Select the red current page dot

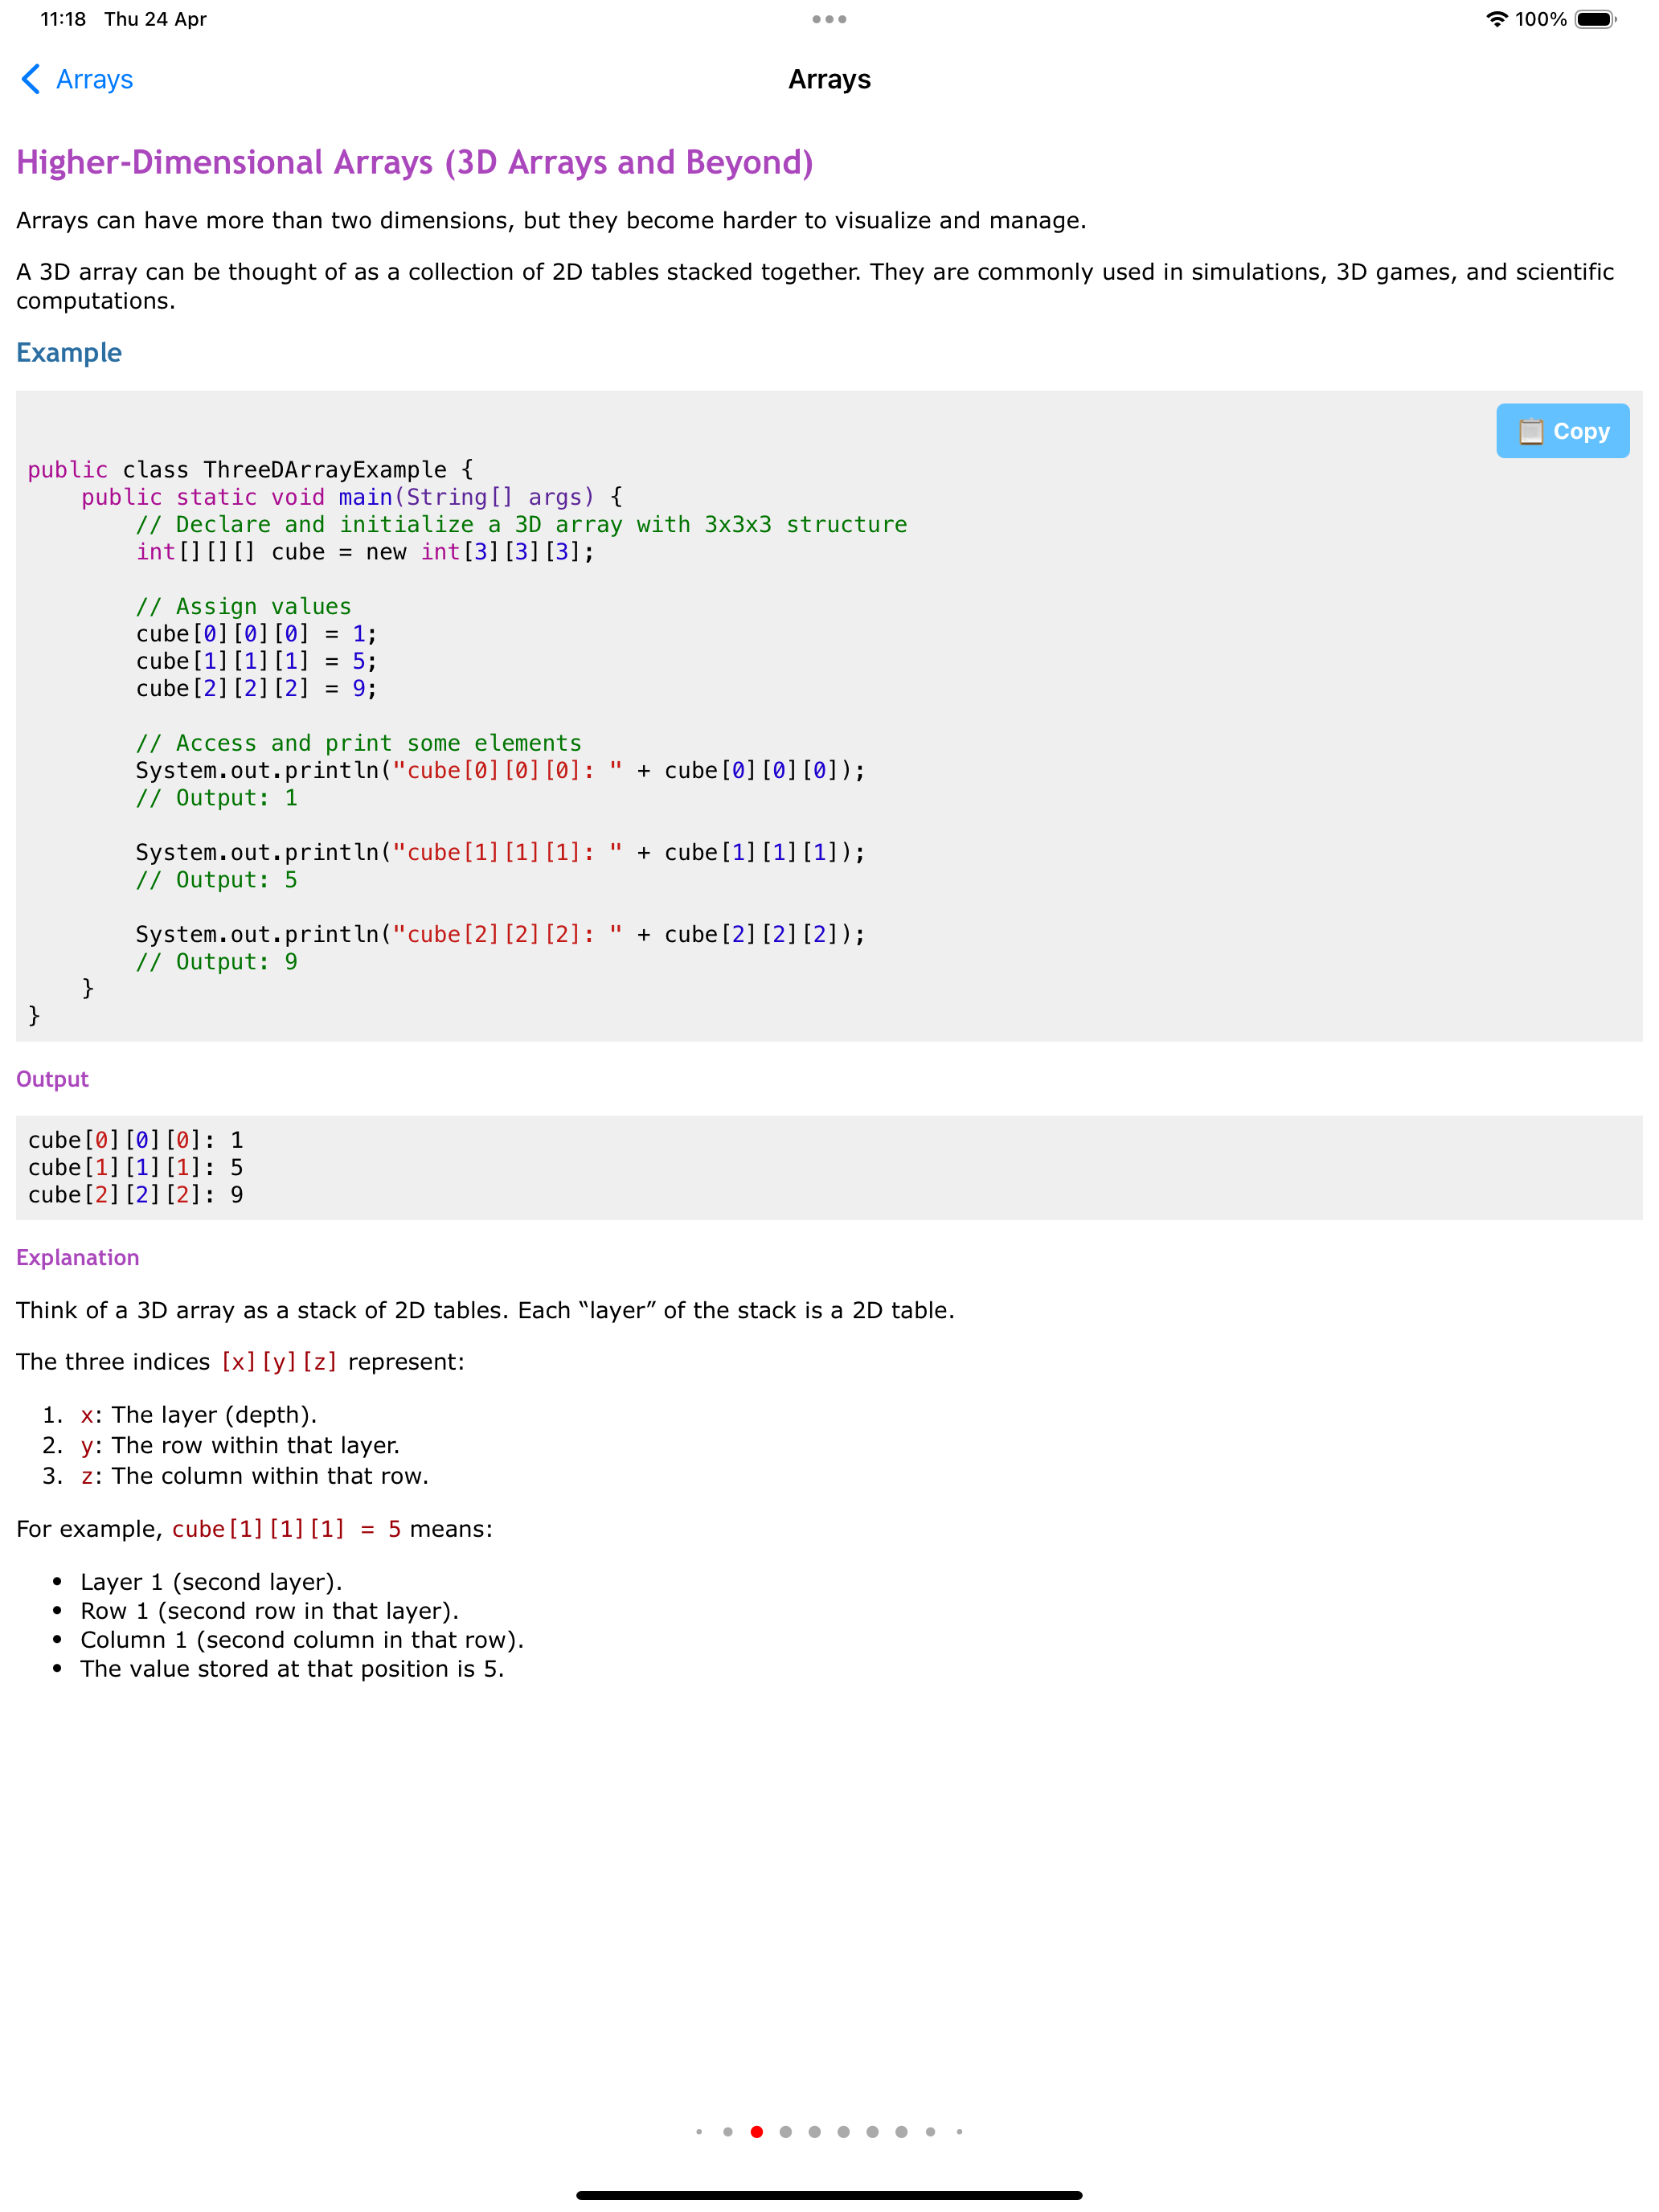point(757,2131)
